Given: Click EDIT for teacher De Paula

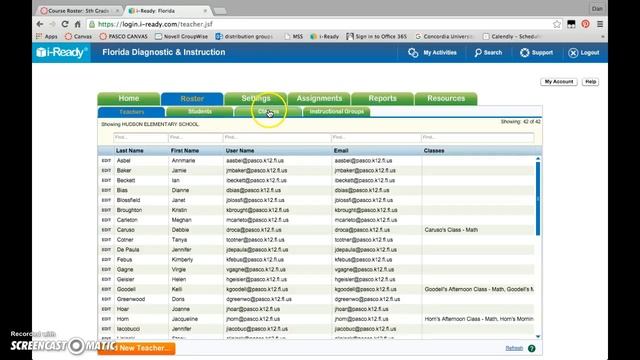Looking at the screenshot, I should point(106,250).
